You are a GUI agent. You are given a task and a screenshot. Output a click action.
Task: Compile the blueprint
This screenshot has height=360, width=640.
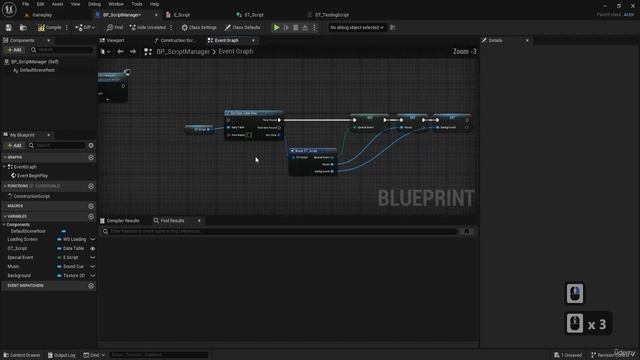point(49,27)
